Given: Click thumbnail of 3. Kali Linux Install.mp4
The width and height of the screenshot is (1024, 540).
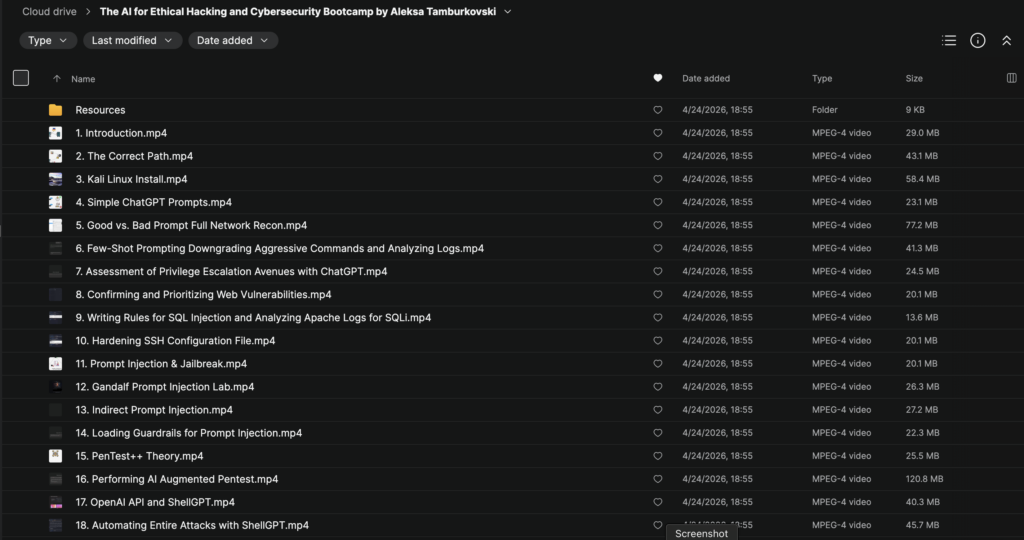Looking at the screenshot, I should [x=56, y=179].
